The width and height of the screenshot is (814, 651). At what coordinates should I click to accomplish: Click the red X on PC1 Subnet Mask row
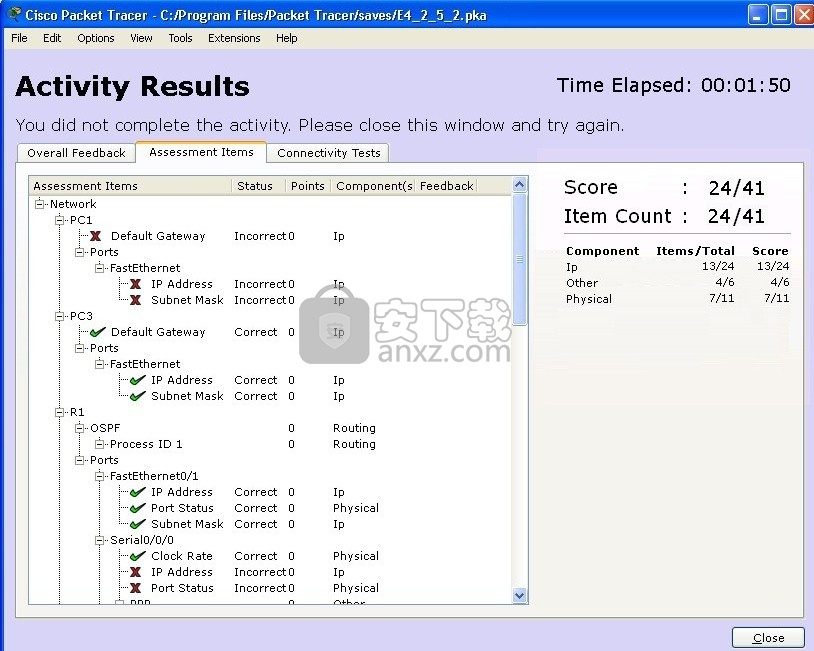point(135,300)
